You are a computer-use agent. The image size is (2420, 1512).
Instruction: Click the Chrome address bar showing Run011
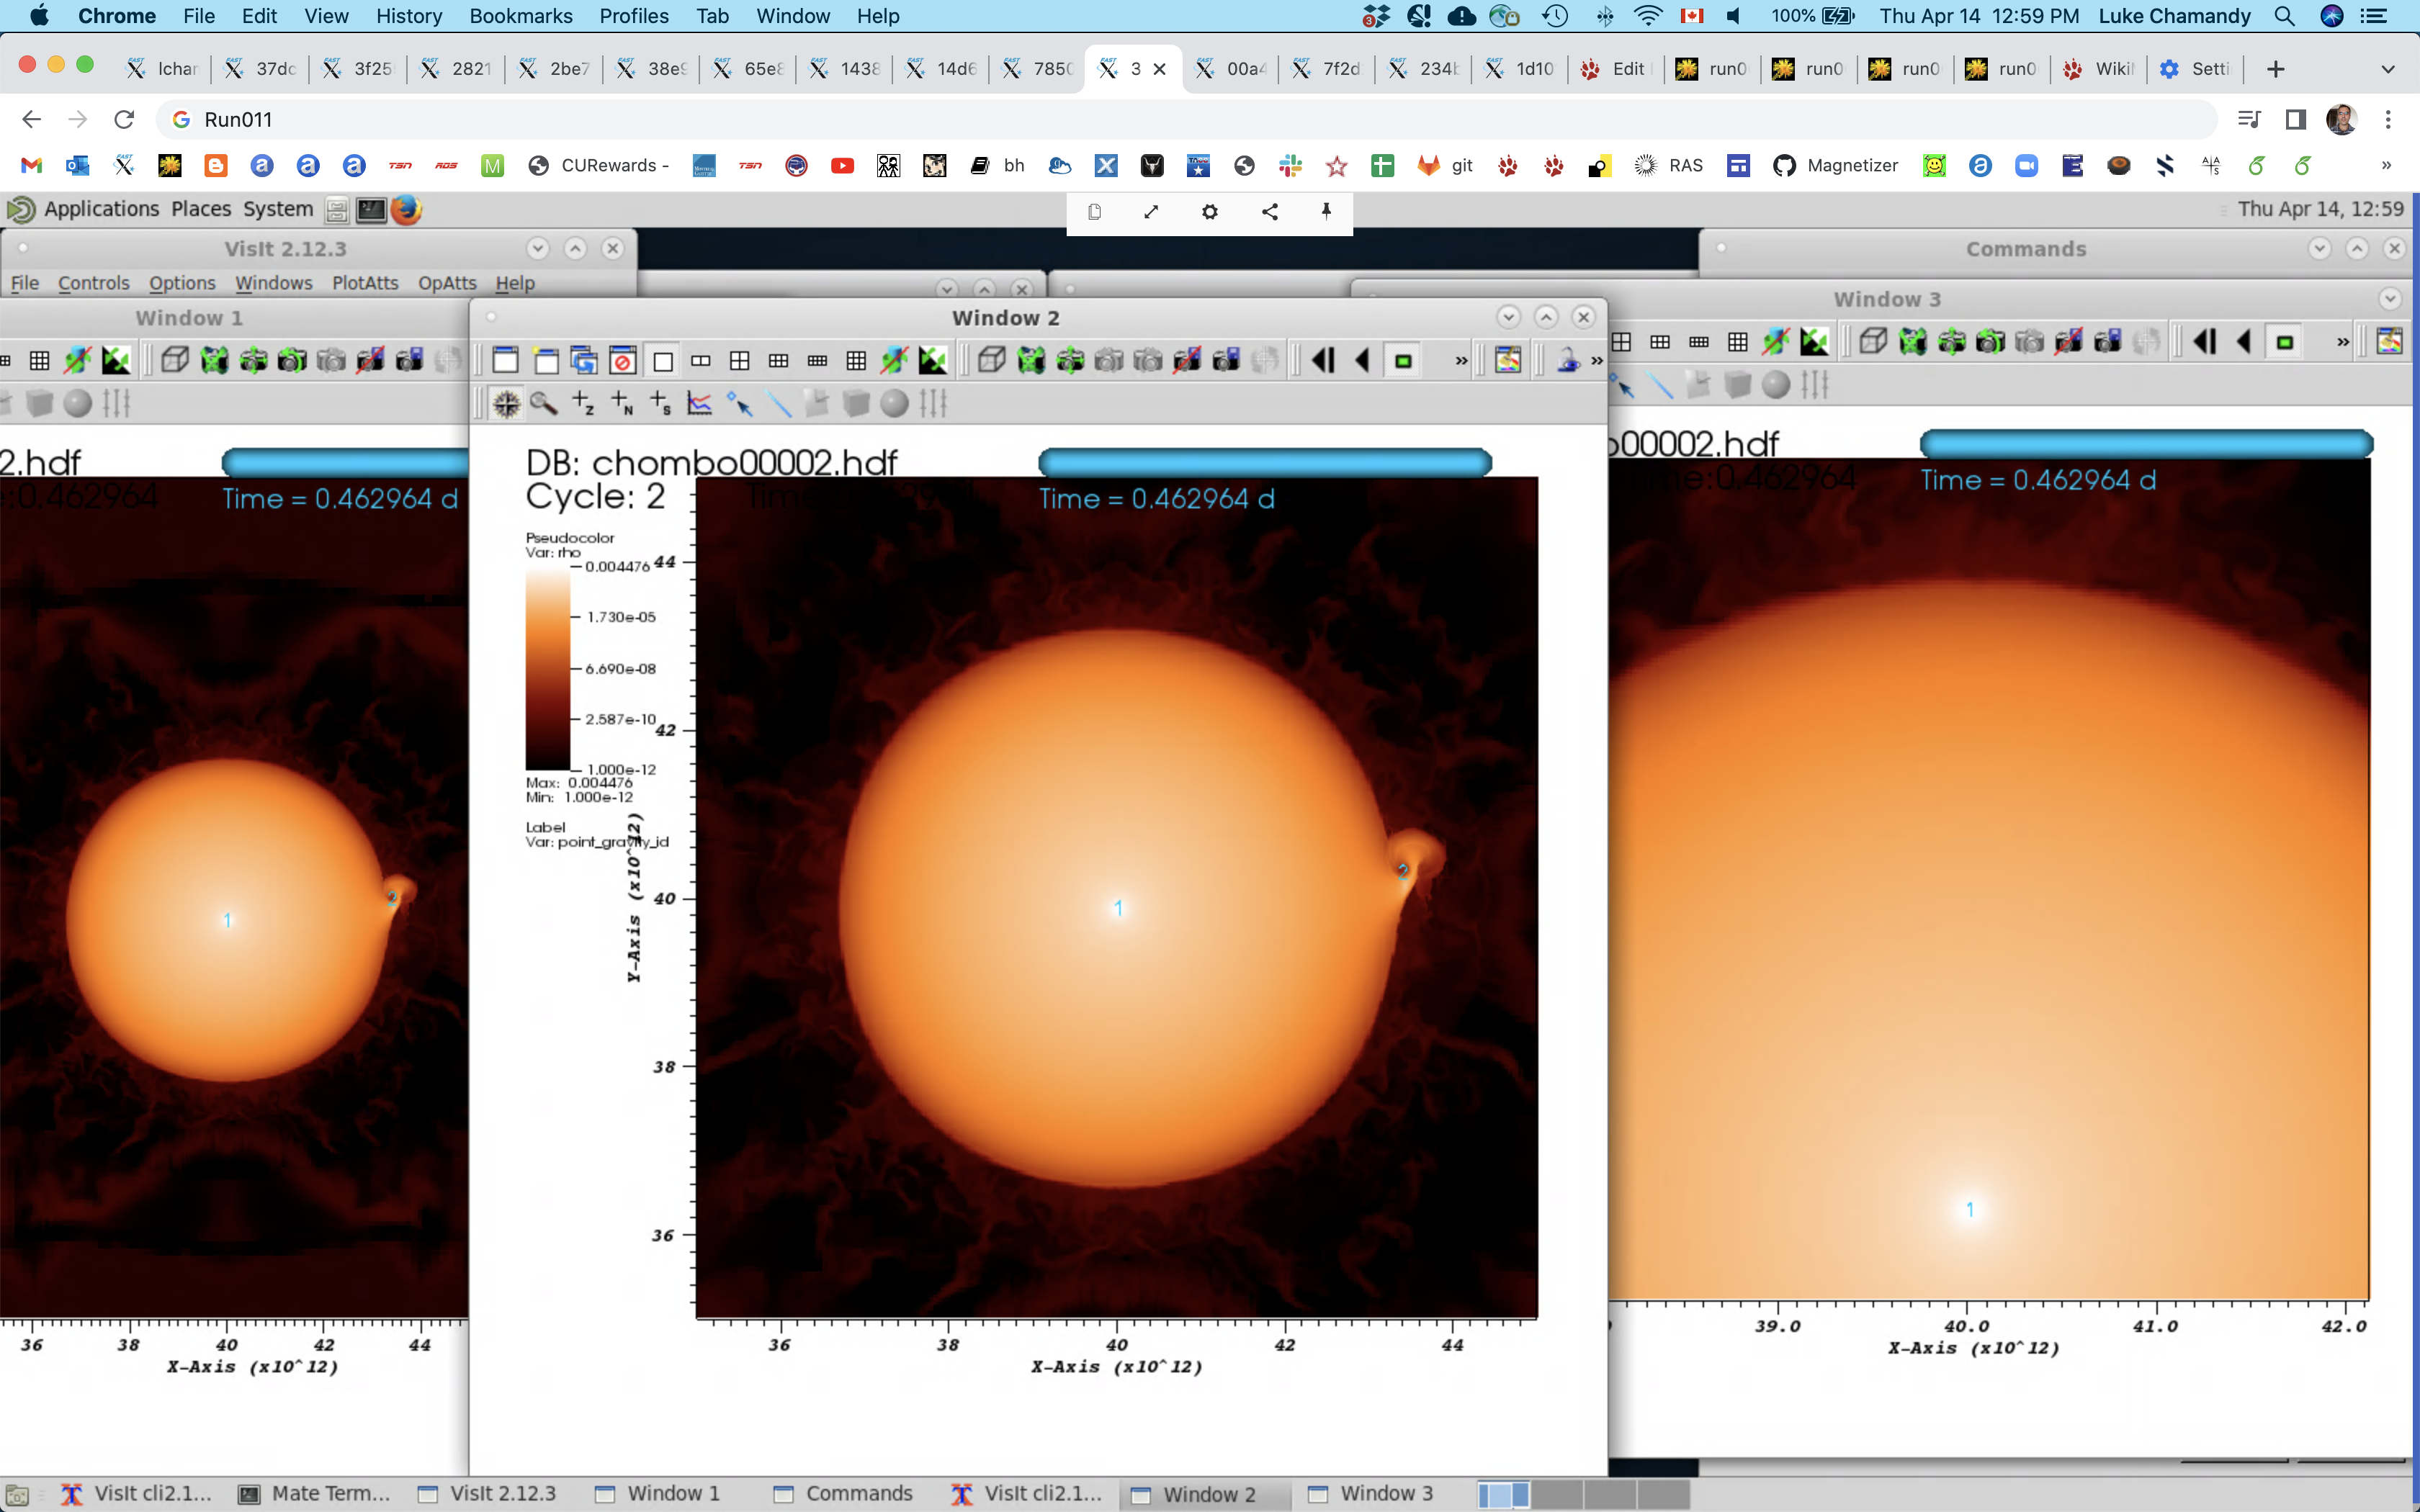[x=1187, y=120]
